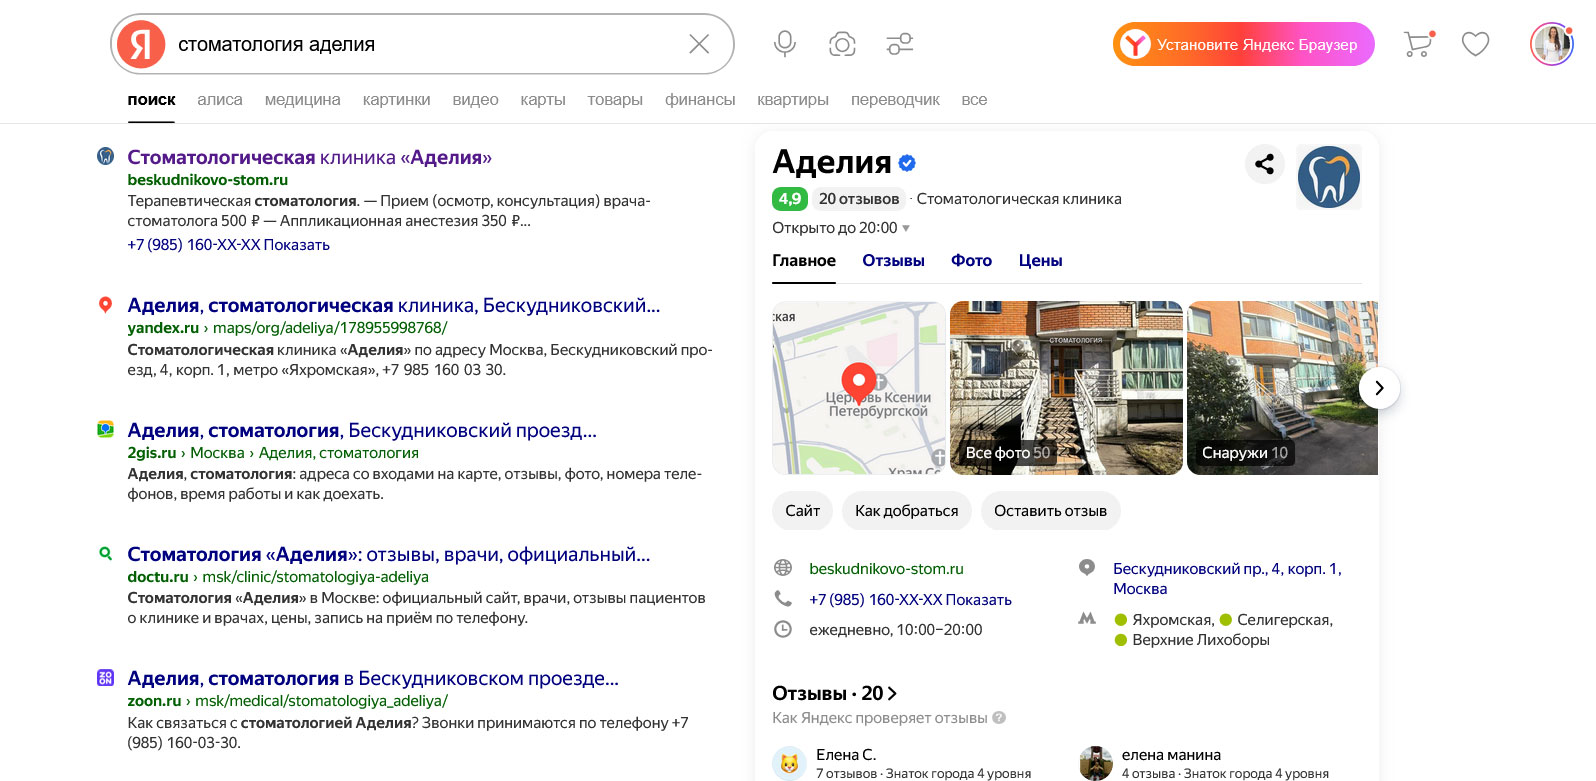
Task: Click Как добраться button
Action: click(906, 511)
